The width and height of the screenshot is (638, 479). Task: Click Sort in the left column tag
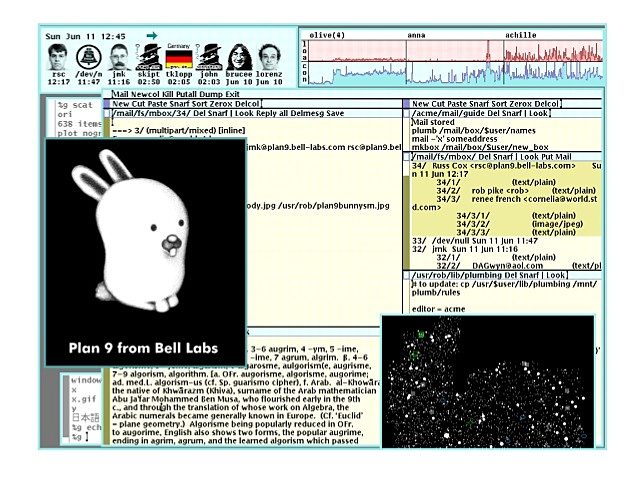(x=203, y=104)
